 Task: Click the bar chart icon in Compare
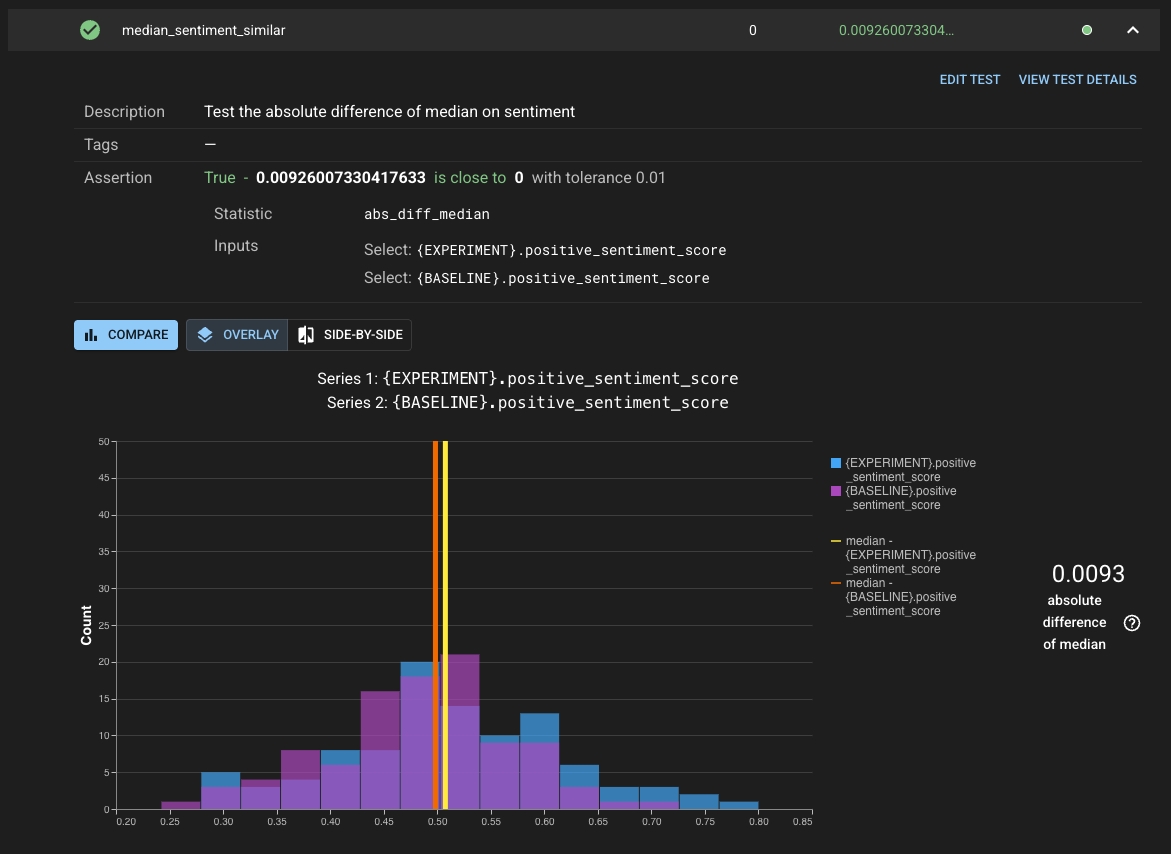click(92, 335)
